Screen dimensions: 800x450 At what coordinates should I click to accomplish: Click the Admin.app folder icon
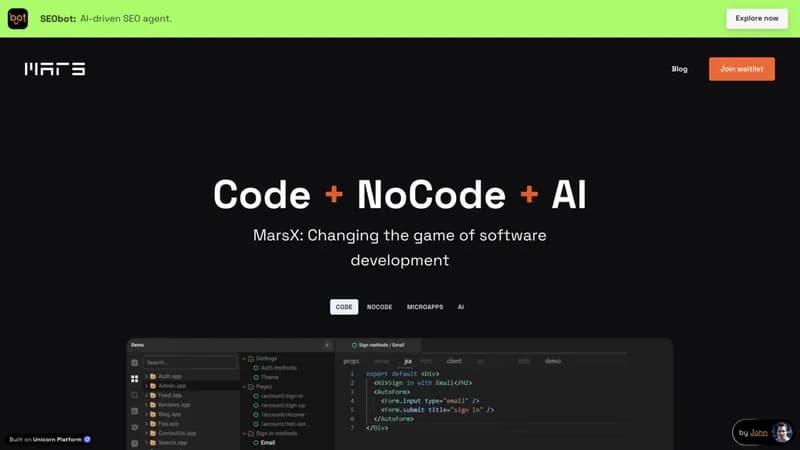pos(153,386)
